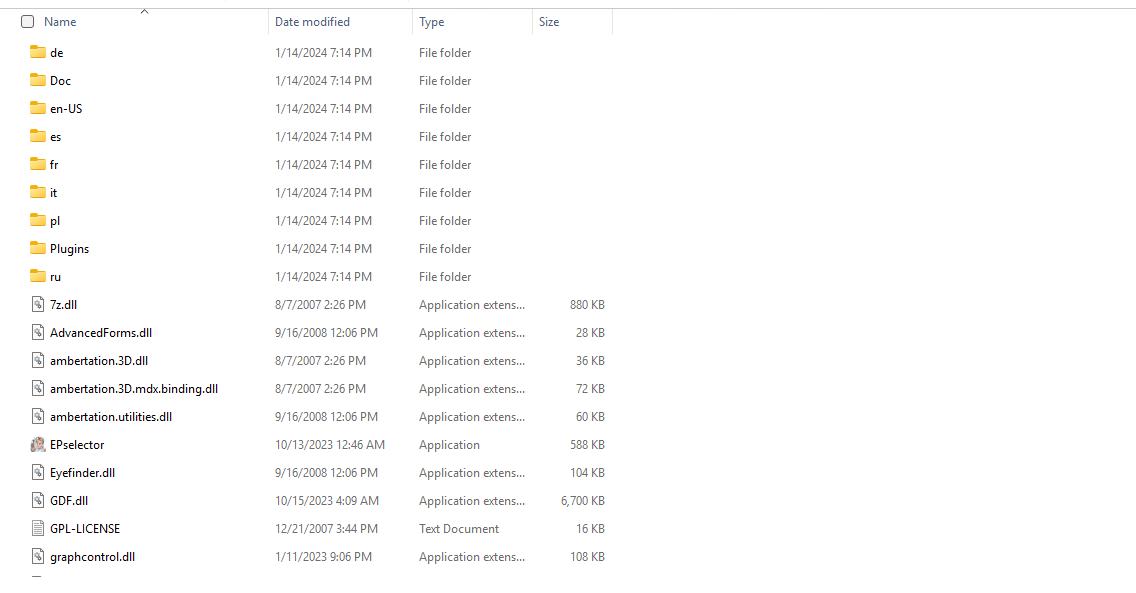Image resolution: width=1136 pixels, height=593 pixels.
Task: Sort files by Size column
Action: [550, 21]
